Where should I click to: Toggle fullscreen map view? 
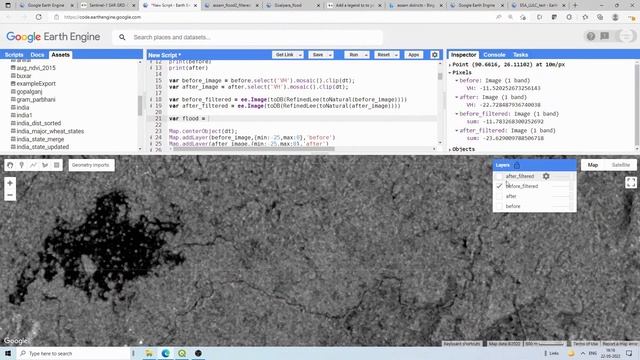[x=631, y=182]
